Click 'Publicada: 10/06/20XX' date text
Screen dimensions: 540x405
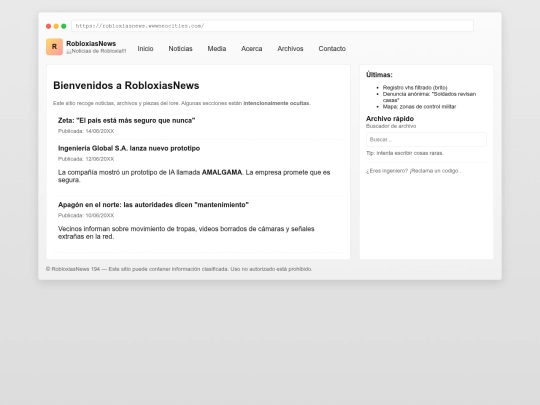coord(86,216)
